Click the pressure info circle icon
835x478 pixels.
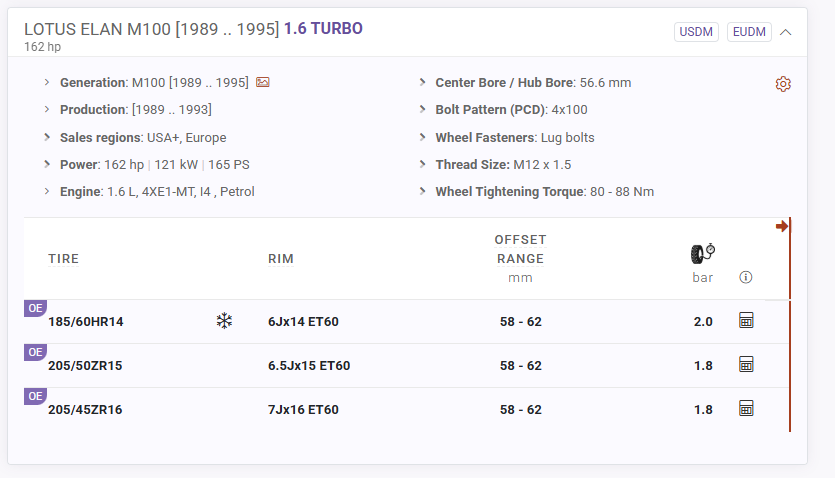pos(746,277)
